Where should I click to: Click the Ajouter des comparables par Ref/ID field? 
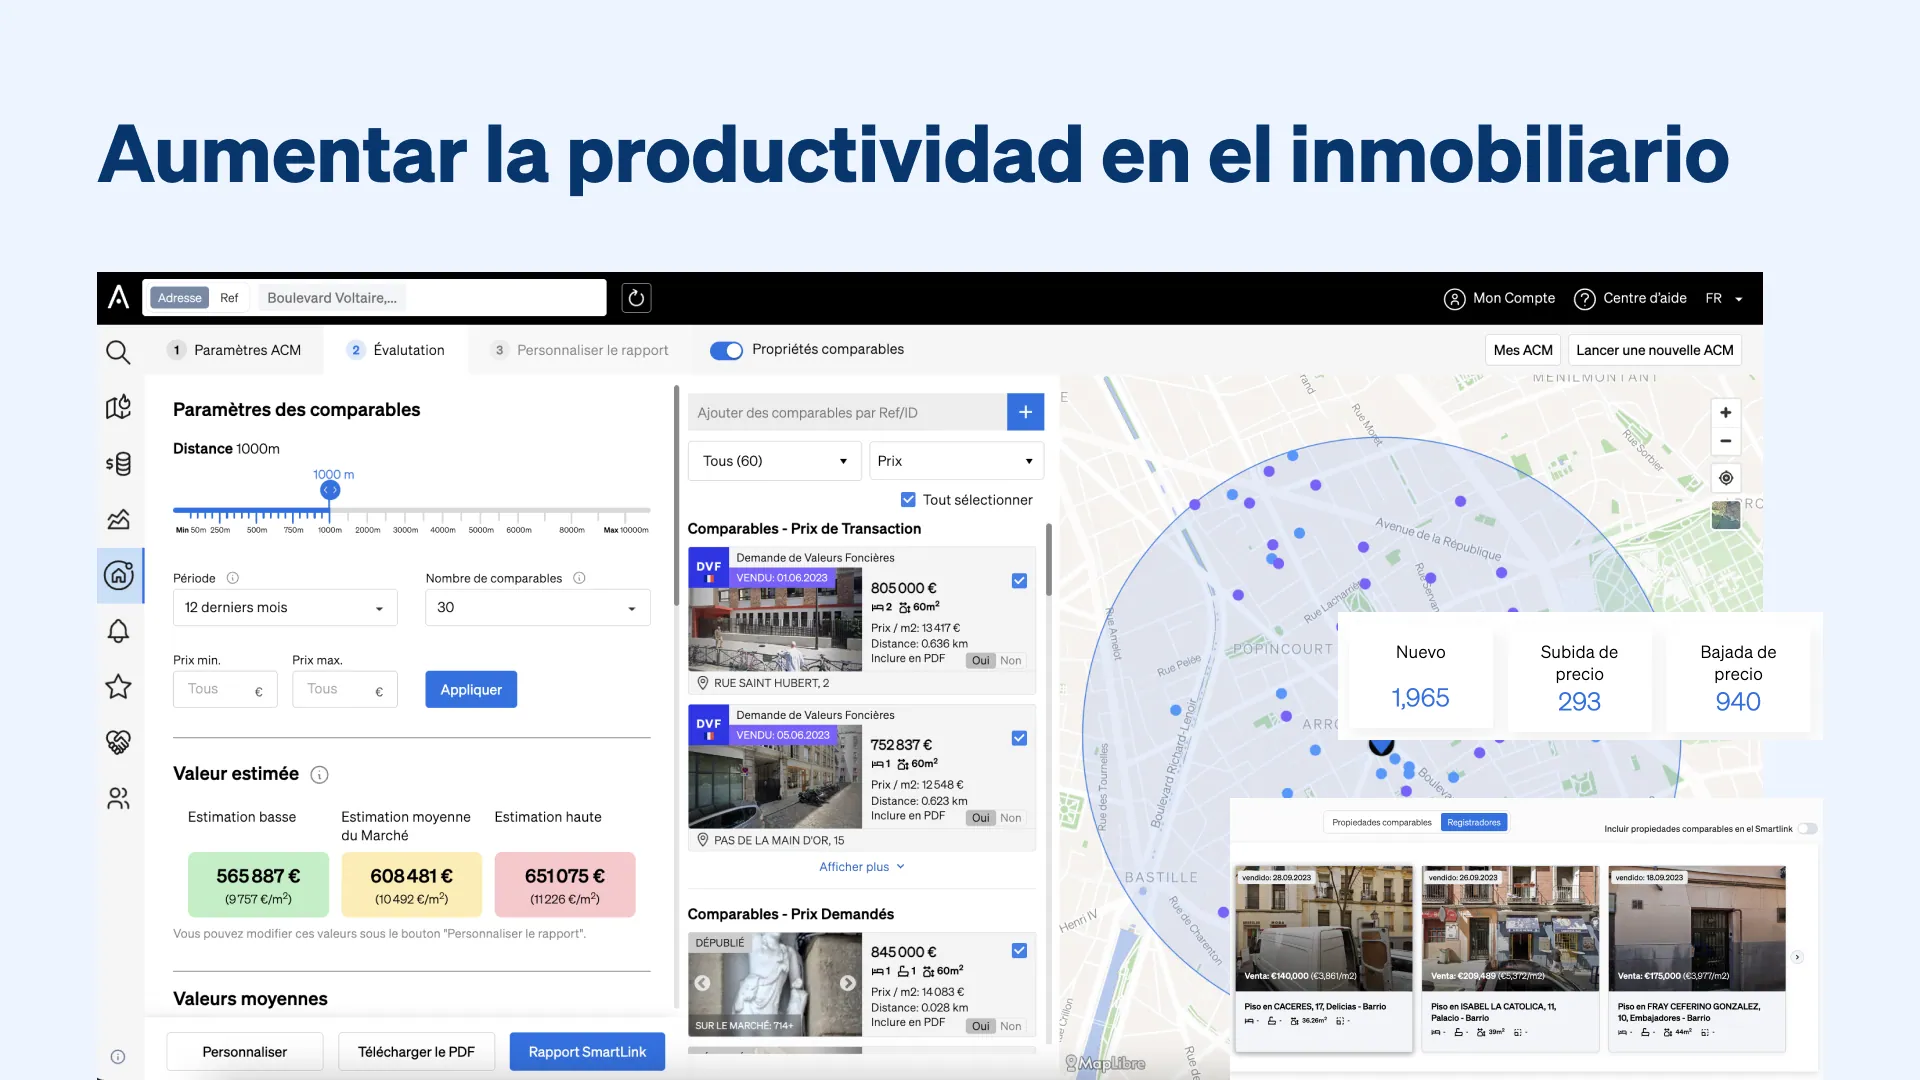(847, 412)
